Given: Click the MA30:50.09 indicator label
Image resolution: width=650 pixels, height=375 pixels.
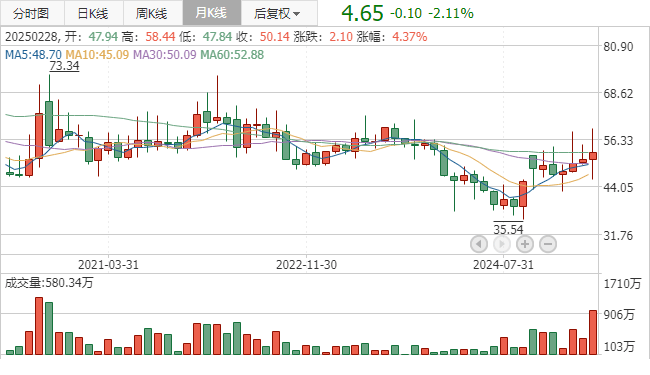Looking at the screenshot, I should 165,55.
